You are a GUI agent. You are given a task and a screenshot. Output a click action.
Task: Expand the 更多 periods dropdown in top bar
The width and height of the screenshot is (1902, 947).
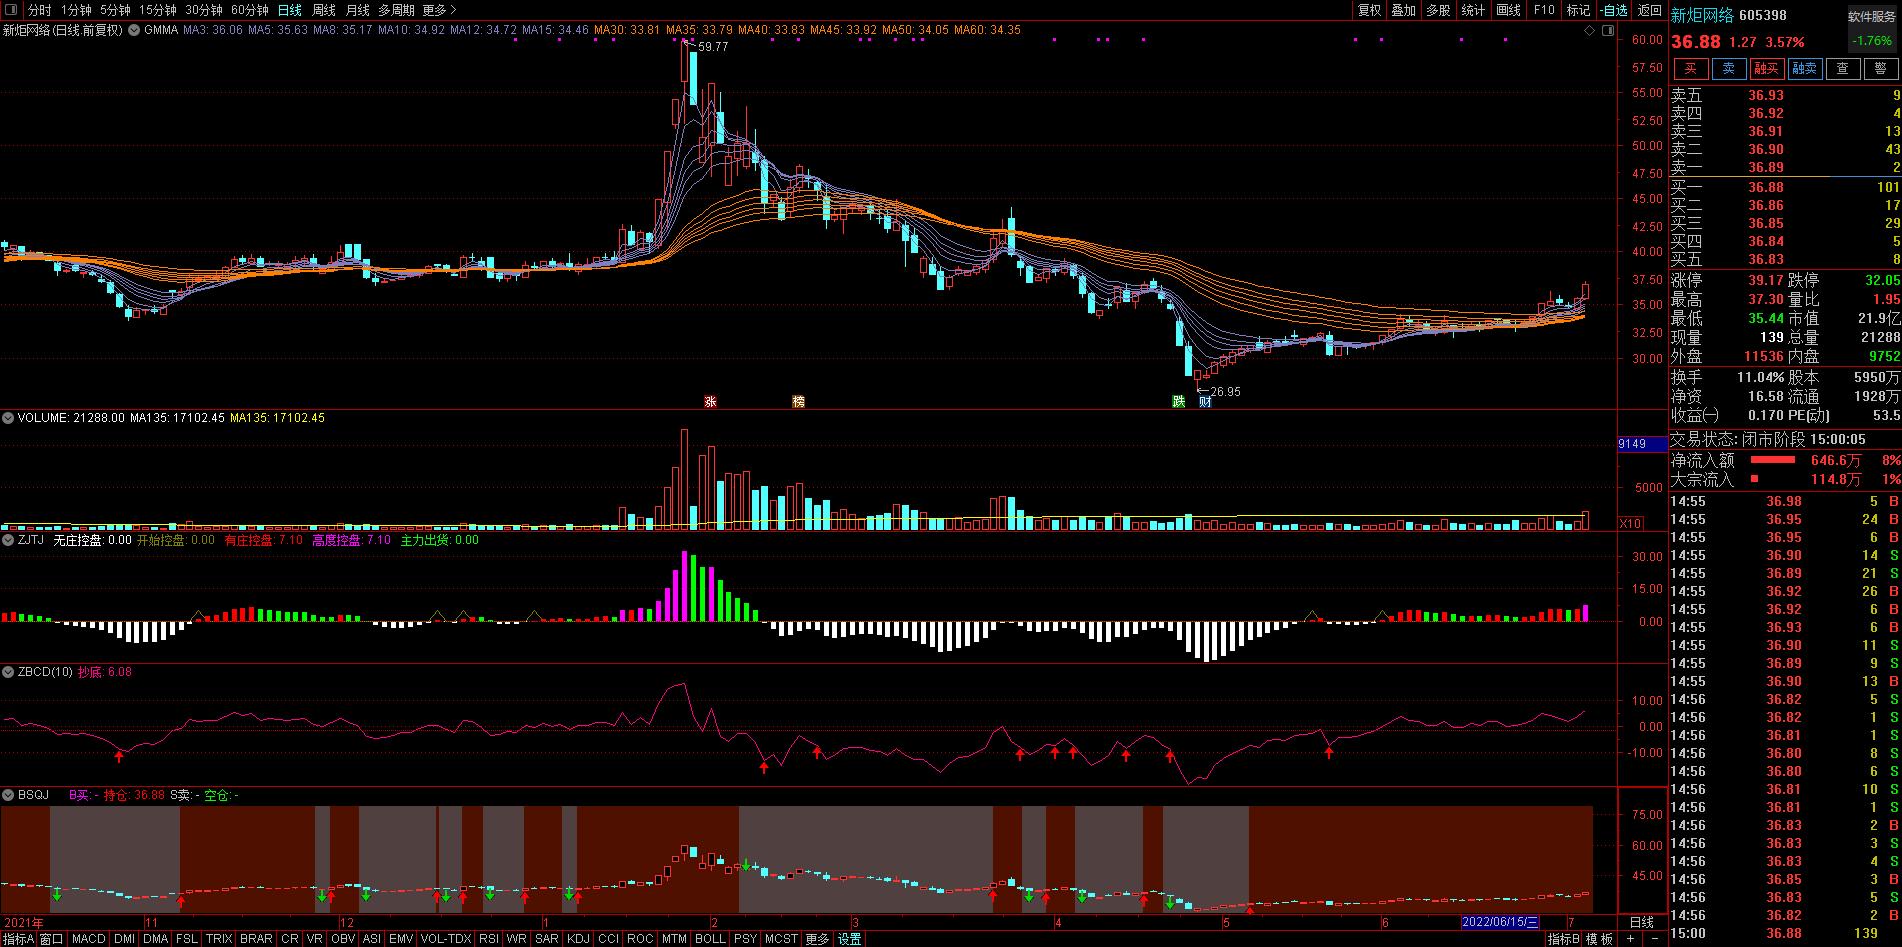[438, 10]
